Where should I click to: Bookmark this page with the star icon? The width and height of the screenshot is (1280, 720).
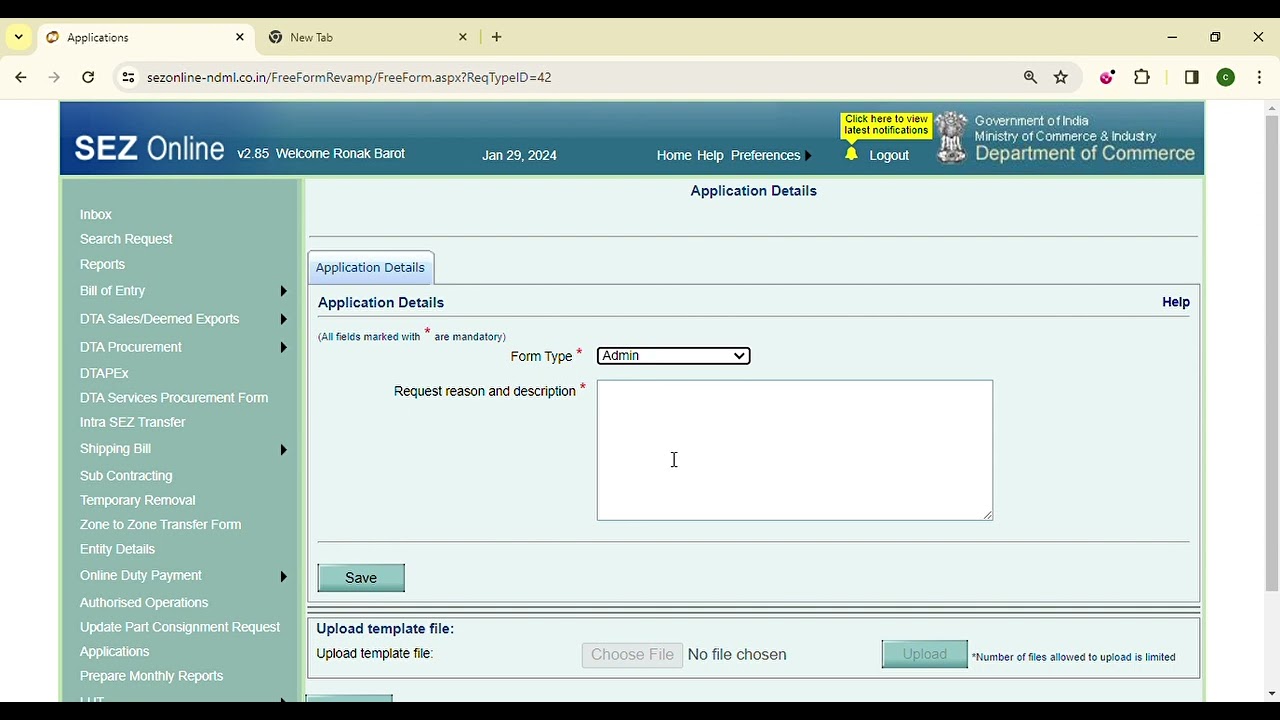pyautogui.click(x=1061, y=77)
